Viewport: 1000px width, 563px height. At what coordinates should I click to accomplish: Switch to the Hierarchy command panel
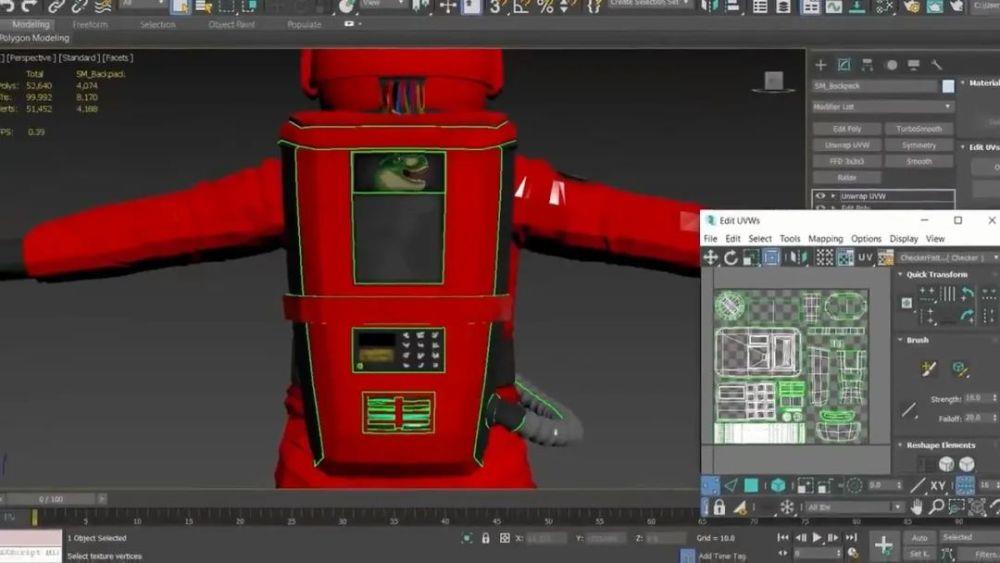coord(867,64)
